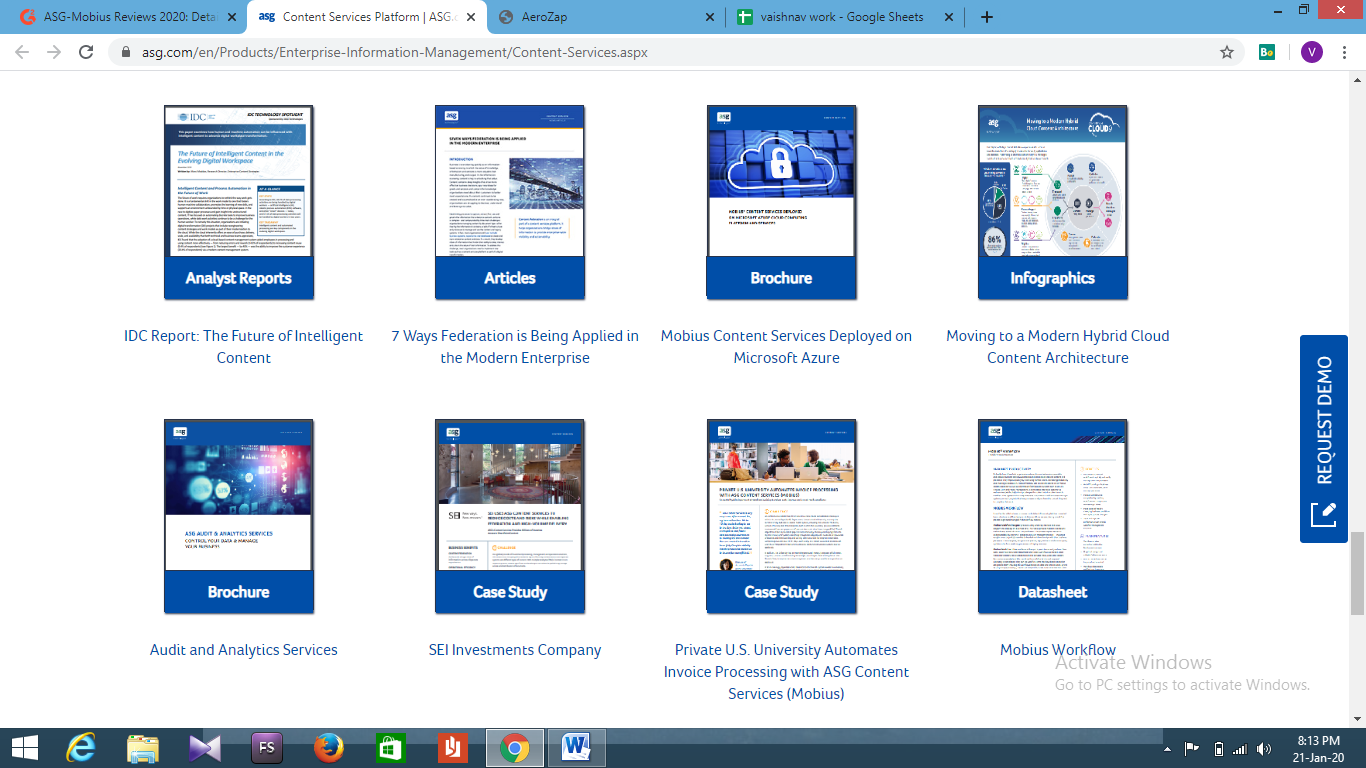Close the vaishnav work Google Sheets tab
The height and width of the screenshot is (768, 1366).
coord(950,17)
